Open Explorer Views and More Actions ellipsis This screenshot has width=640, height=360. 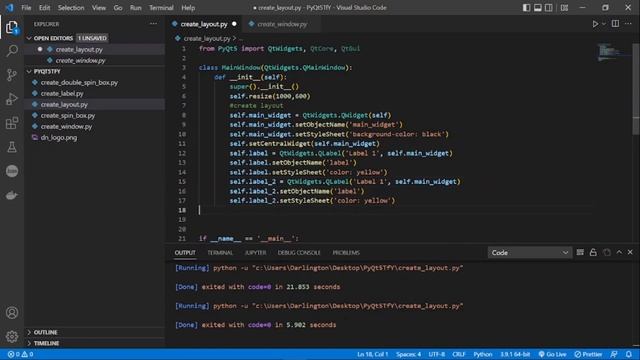[153, 24]
